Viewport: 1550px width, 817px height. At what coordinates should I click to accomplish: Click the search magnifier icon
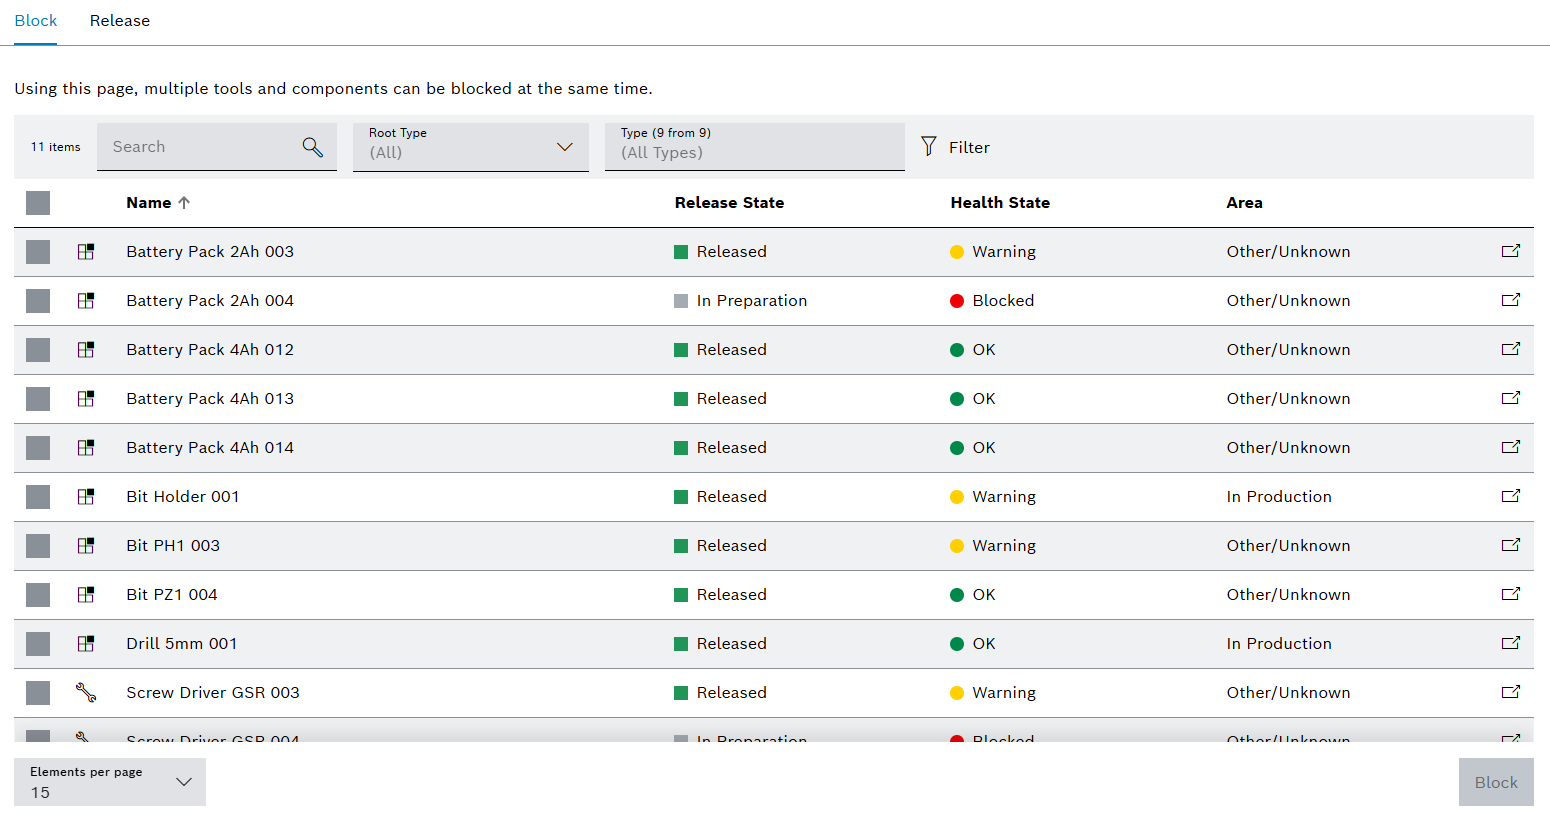[312, 147]
